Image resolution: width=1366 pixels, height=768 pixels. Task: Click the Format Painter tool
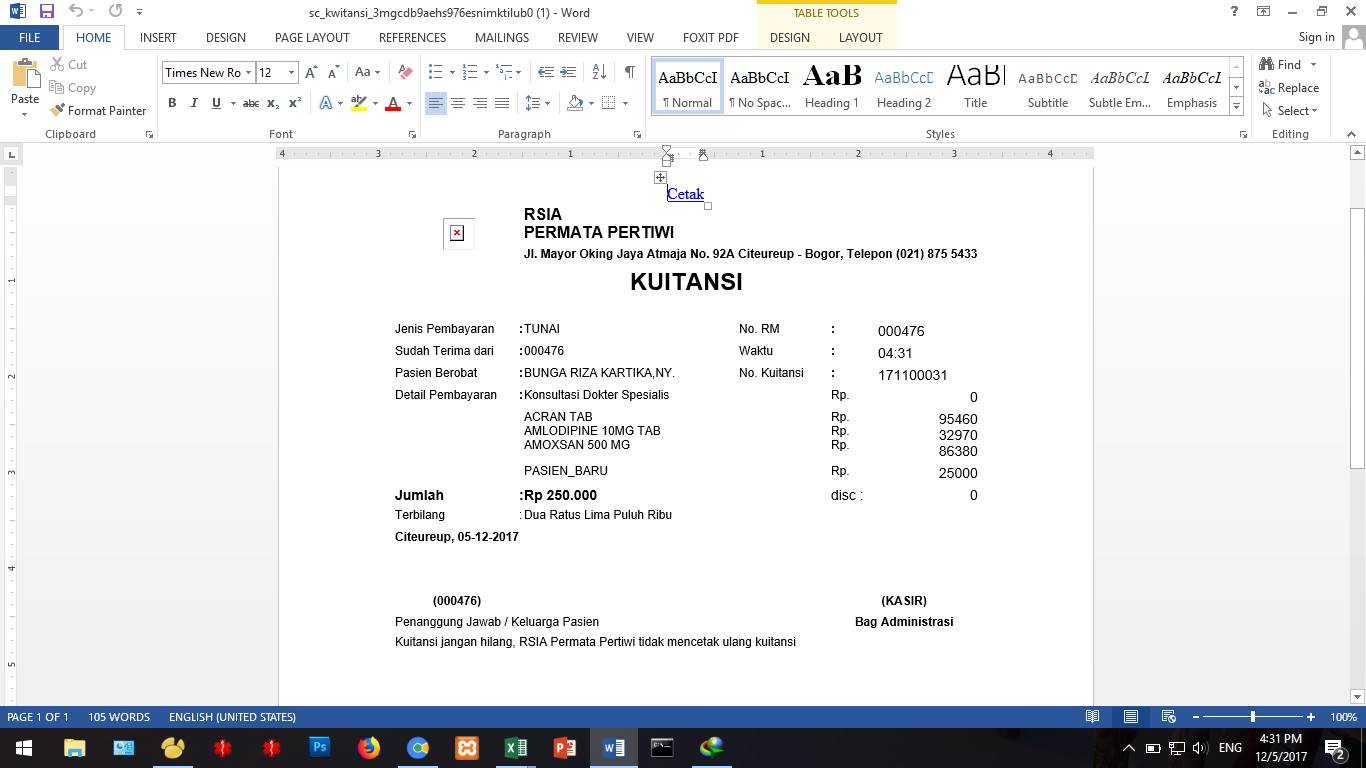98,111
